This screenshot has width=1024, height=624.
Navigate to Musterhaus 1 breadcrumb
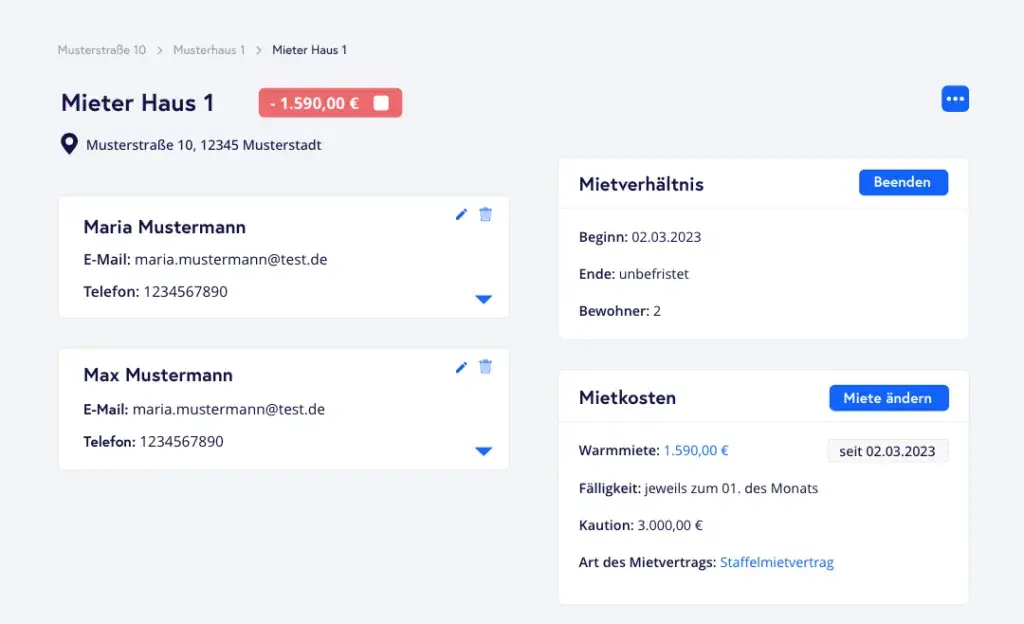208,50
